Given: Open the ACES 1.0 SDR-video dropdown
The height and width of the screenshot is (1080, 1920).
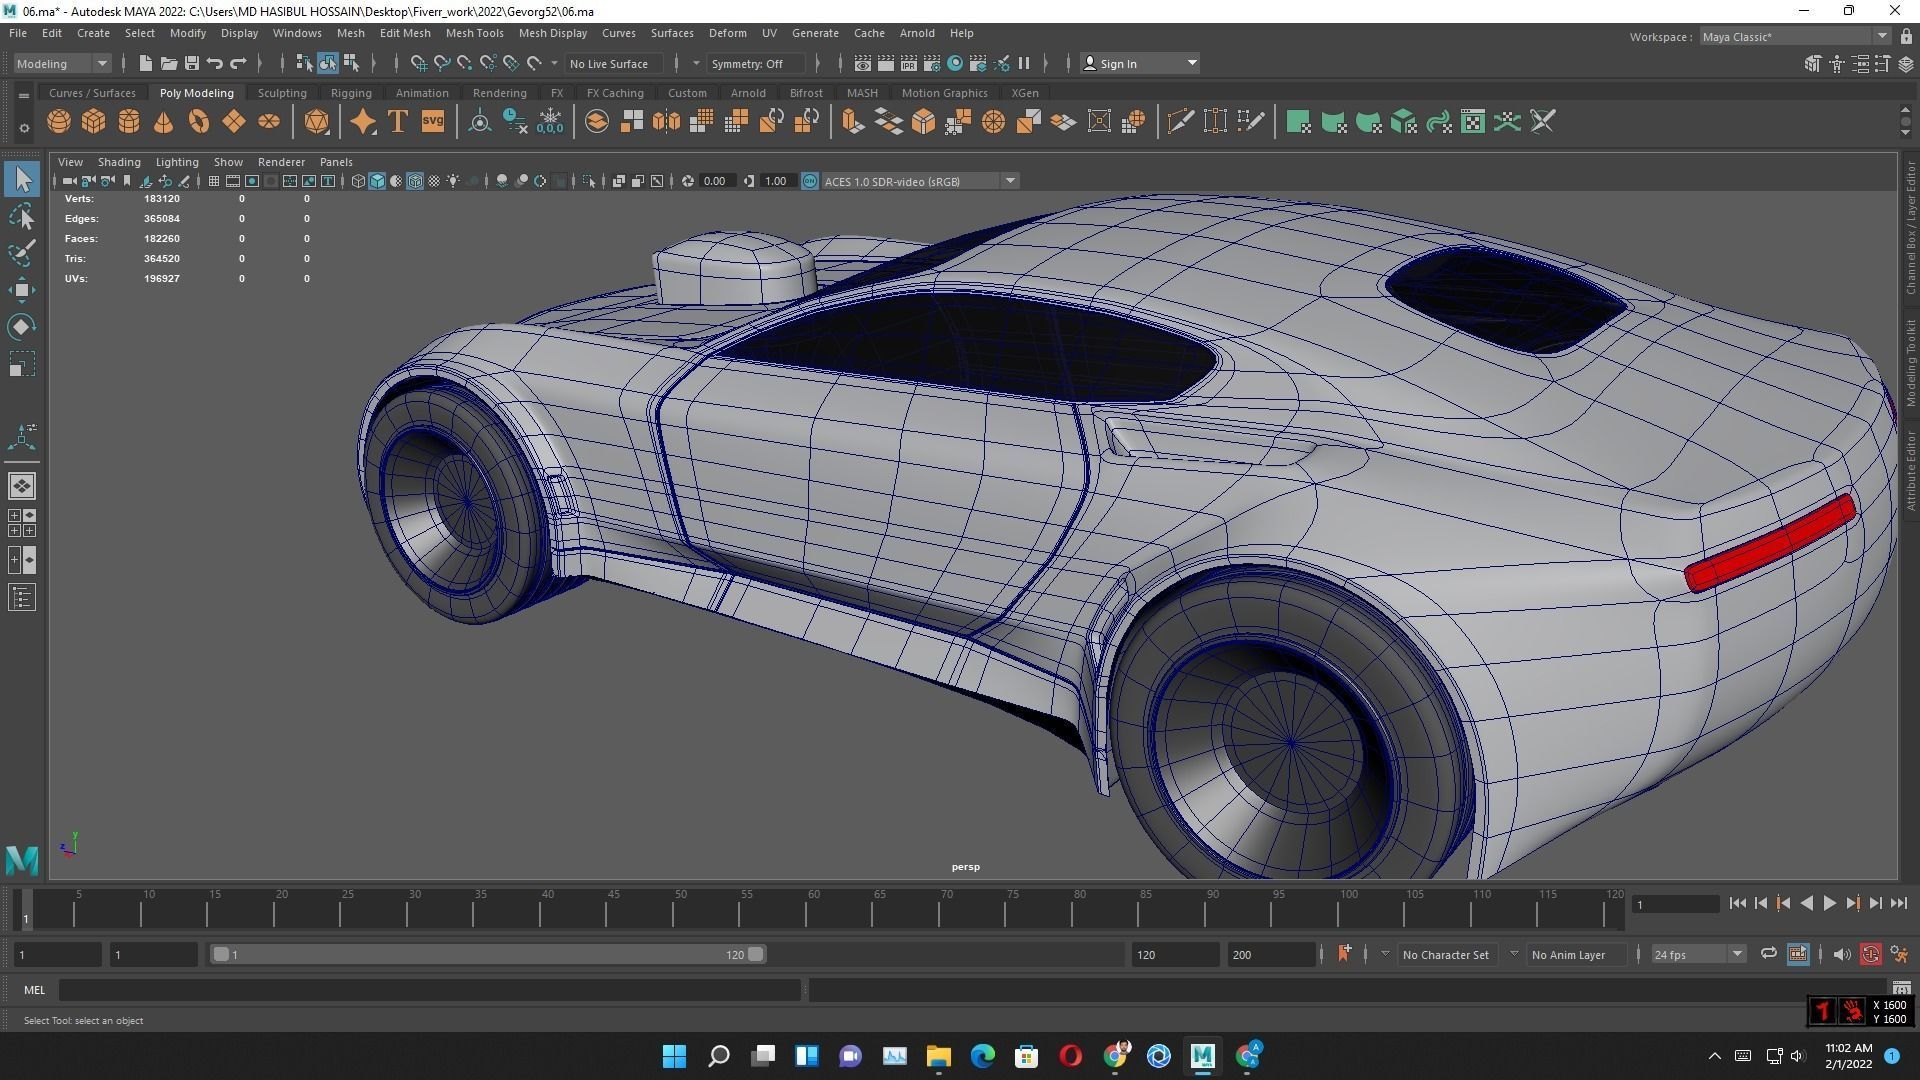Looking at the screenshot, I should tap(1010, 181).
